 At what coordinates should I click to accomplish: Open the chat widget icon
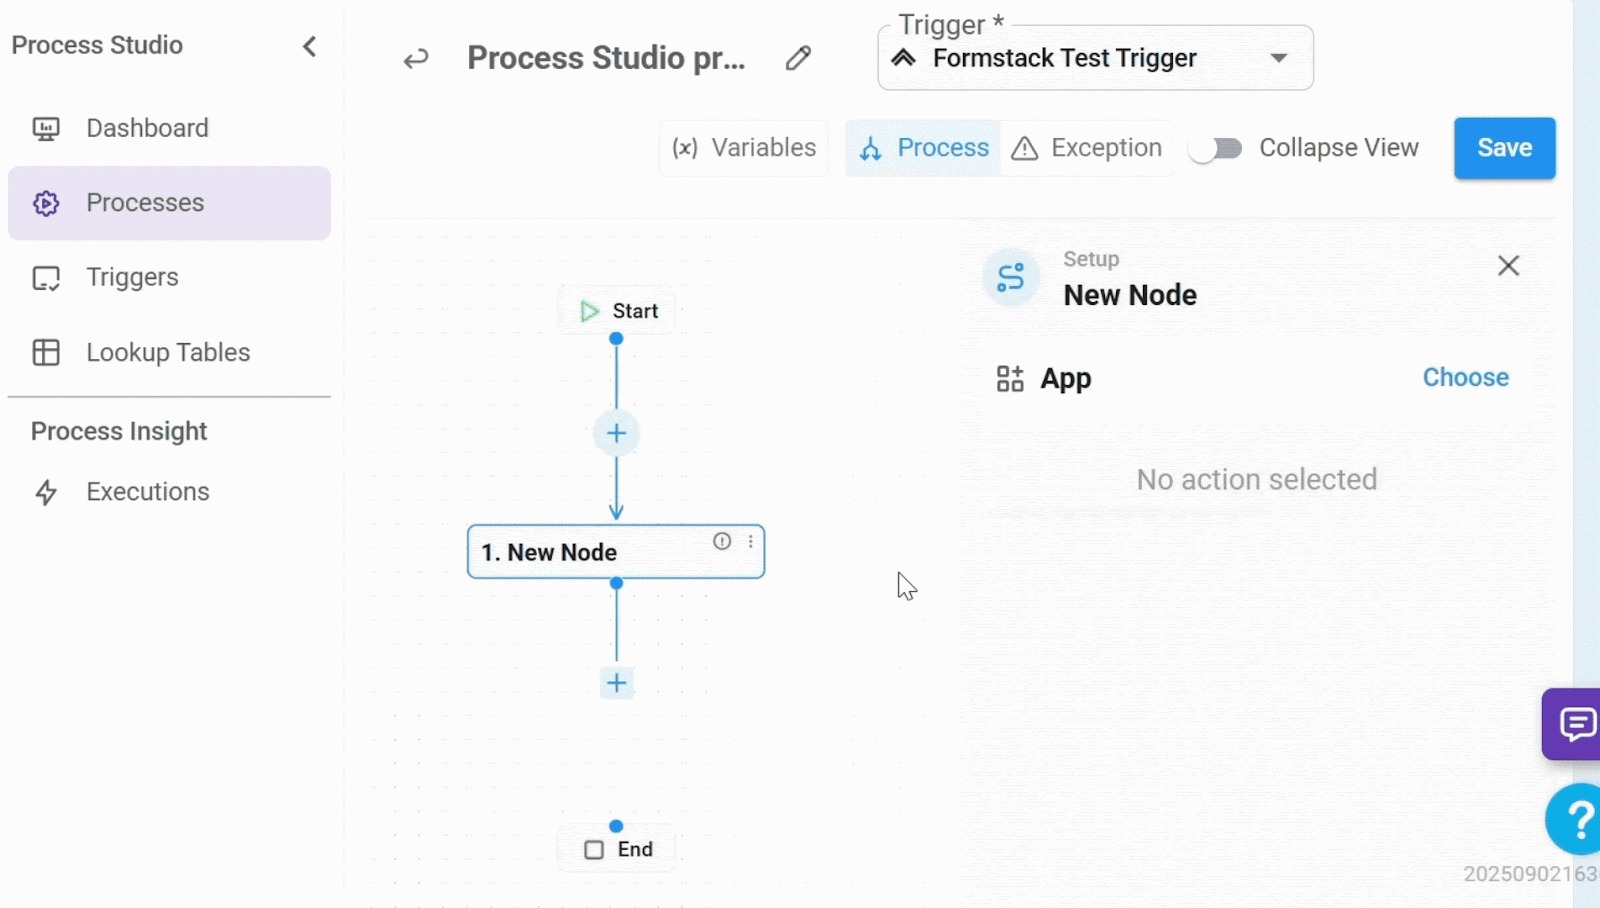[x=1577, y=724]
